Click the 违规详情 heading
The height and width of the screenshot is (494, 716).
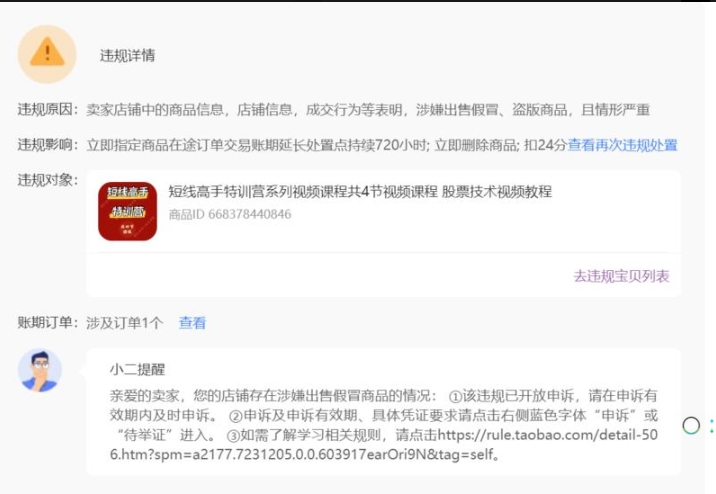(x=127, y=55)
